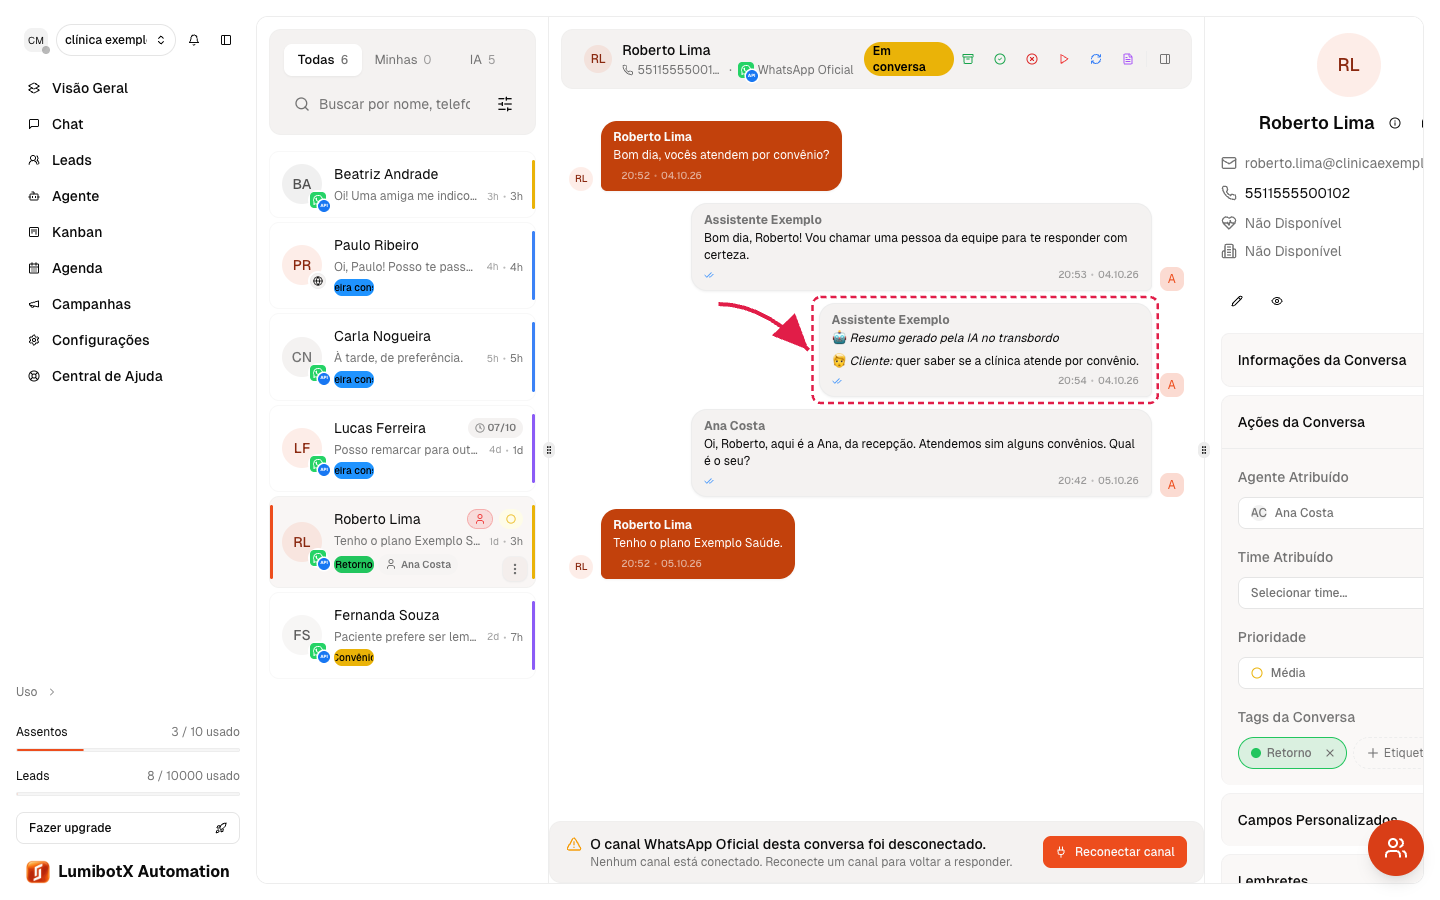Open the conversation filter options icon

pos(505,104)
